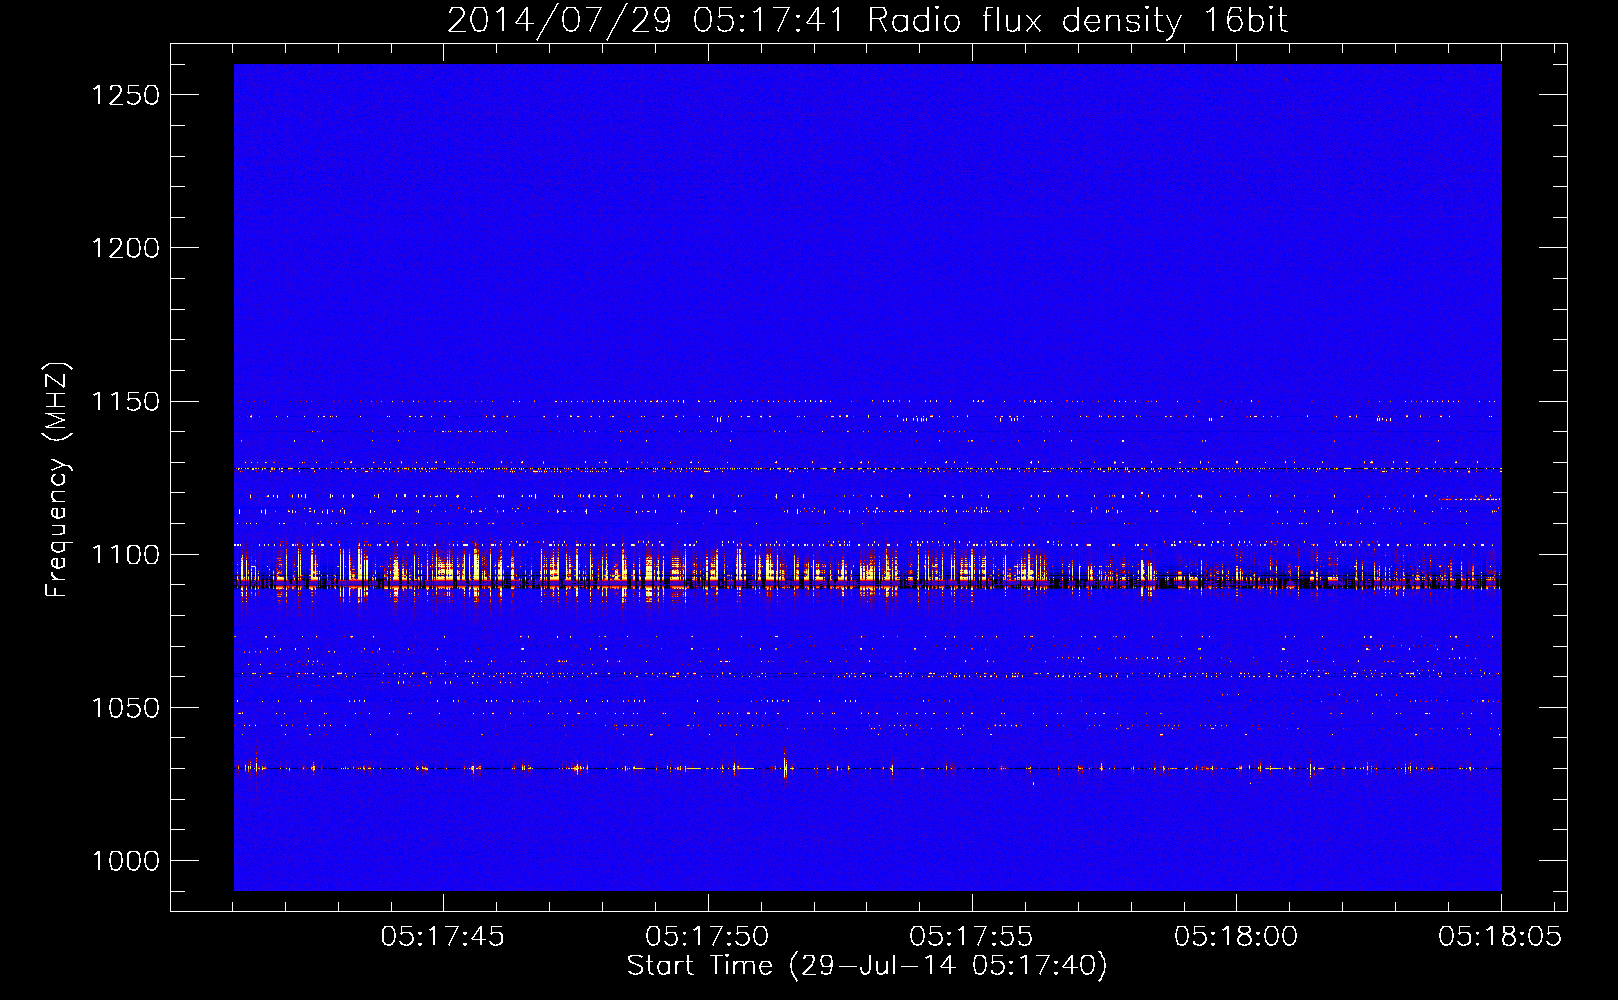Click the 1150 frequency tick label
The width and height of the screenshot is (1618, 1000).
click(x=126, y=402)
